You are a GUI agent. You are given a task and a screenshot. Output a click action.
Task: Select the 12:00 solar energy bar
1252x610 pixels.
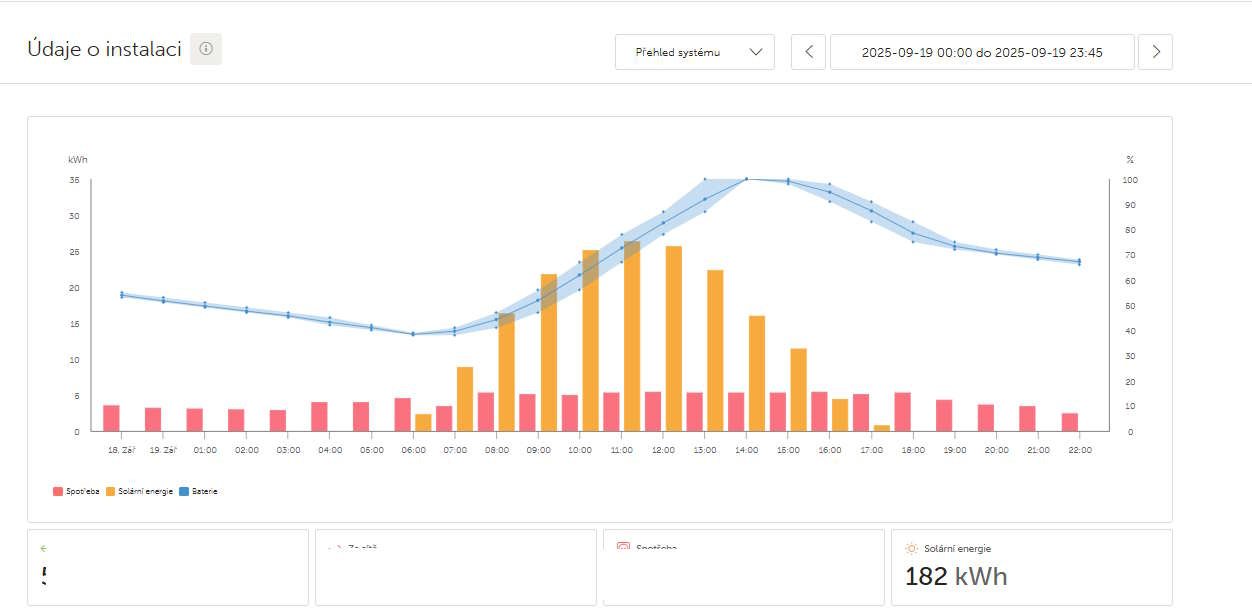coord(674,338)
